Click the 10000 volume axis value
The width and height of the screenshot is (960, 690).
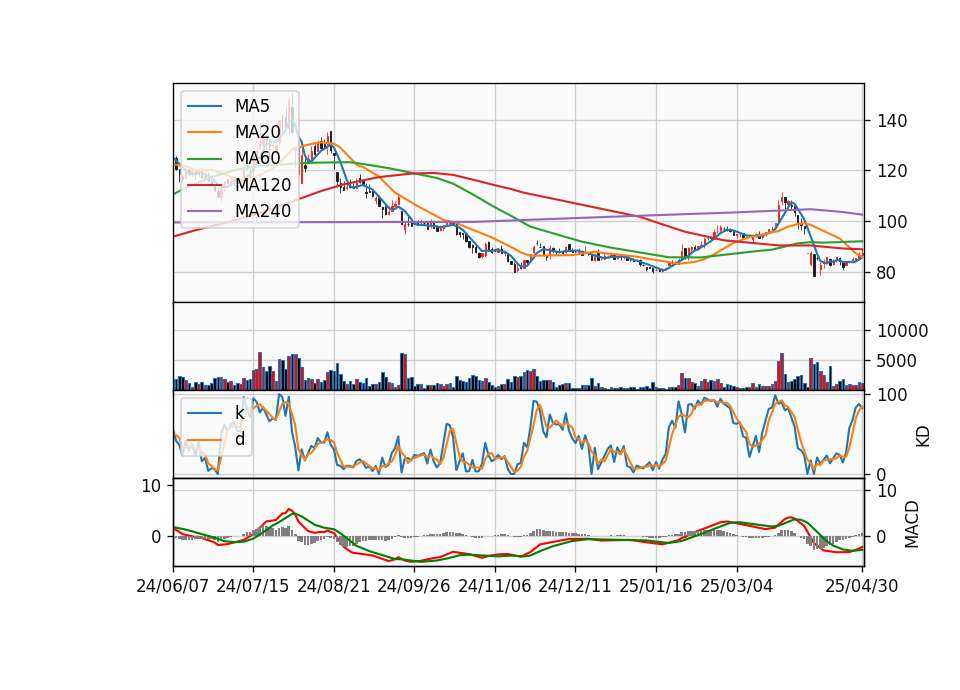click(902, 331)
